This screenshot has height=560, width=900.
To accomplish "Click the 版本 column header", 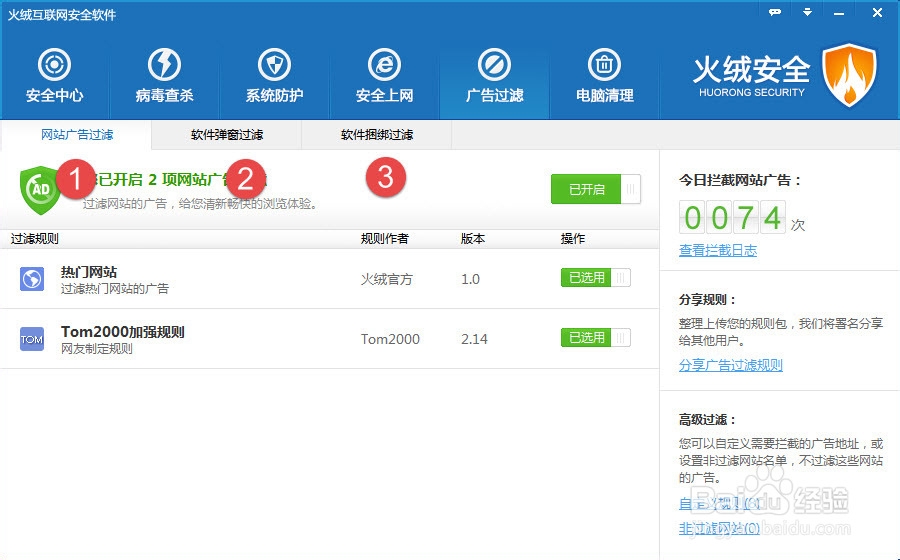I will pos(473,239).
